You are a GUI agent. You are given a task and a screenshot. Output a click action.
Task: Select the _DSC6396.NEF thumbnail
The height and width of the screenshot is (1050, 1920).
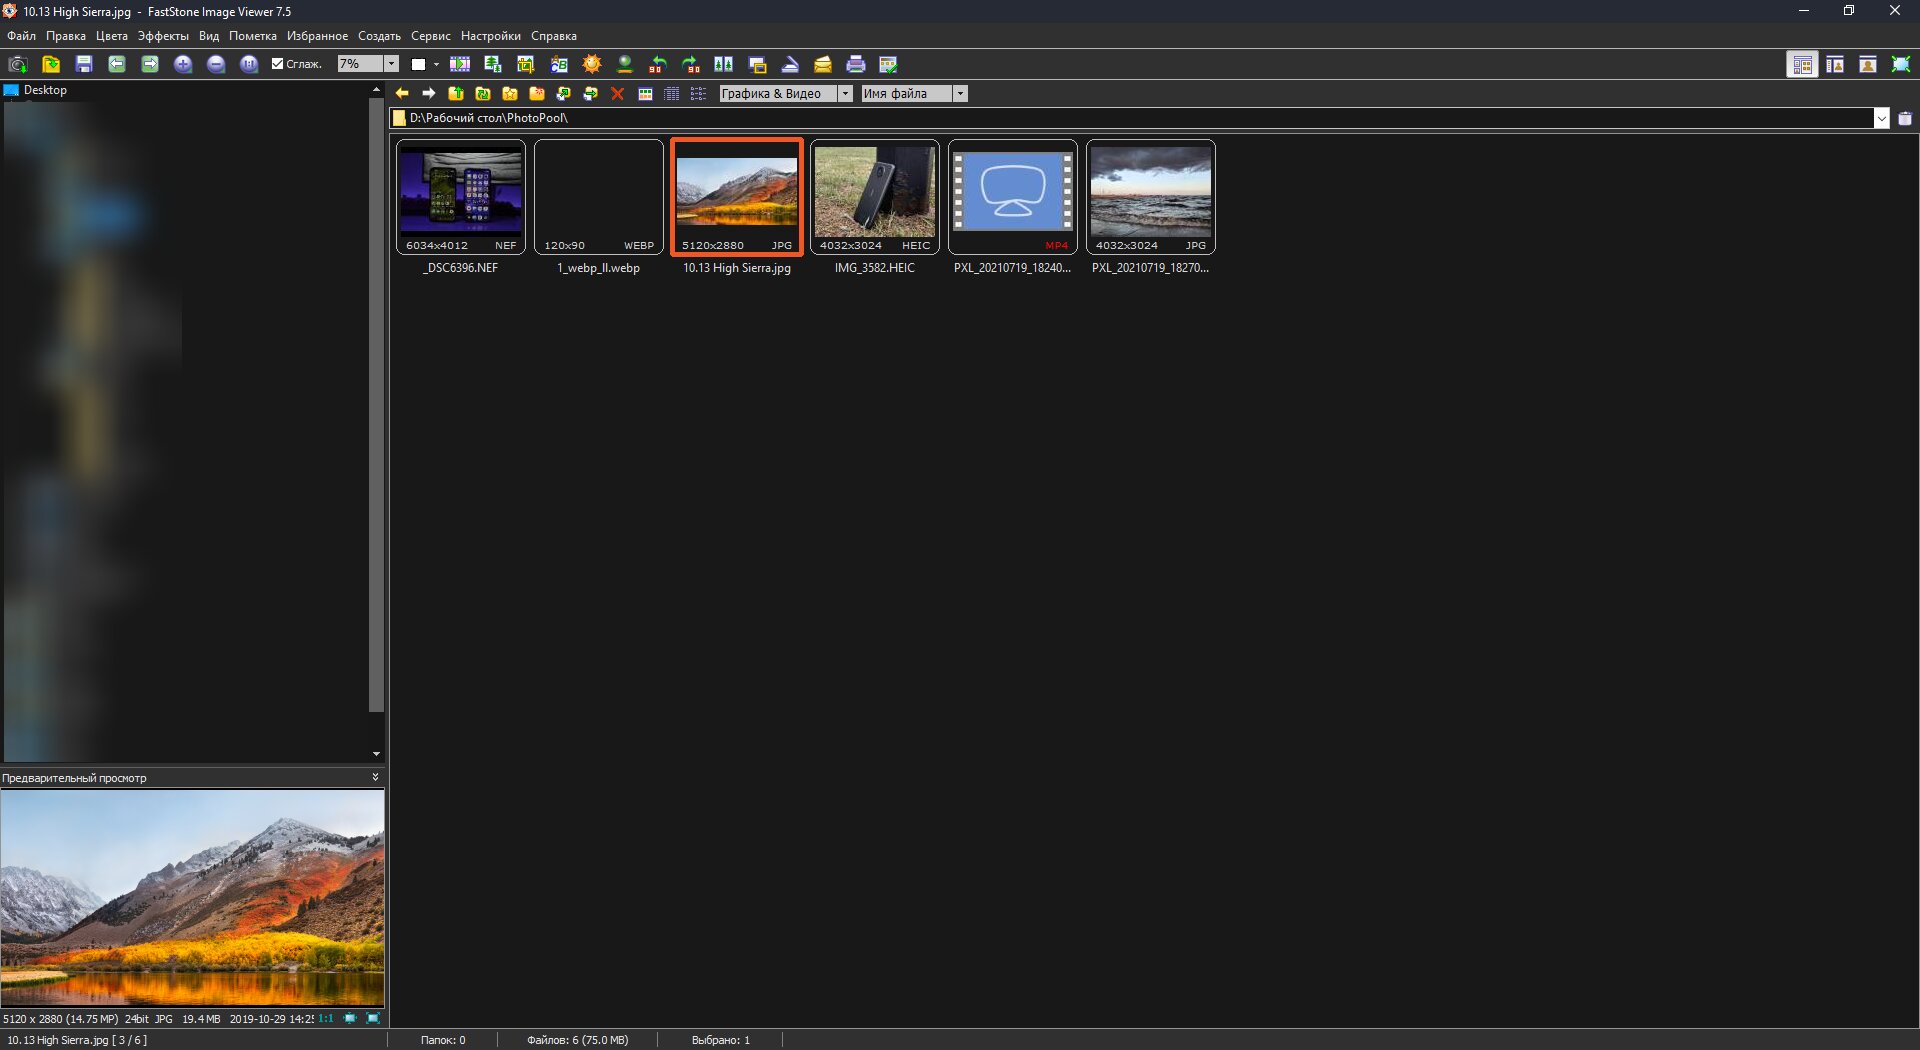(461, 198)
